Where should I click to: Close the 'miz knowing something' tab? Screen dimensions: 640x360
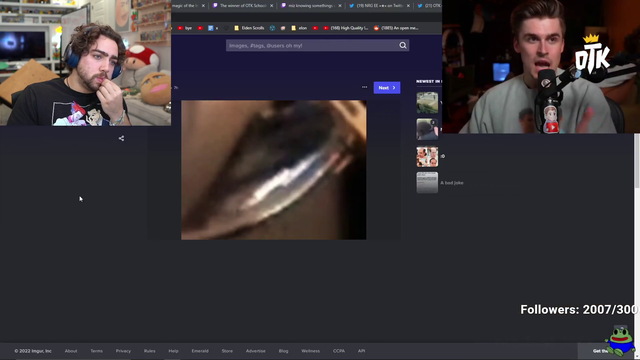click(x=340, y=6)
